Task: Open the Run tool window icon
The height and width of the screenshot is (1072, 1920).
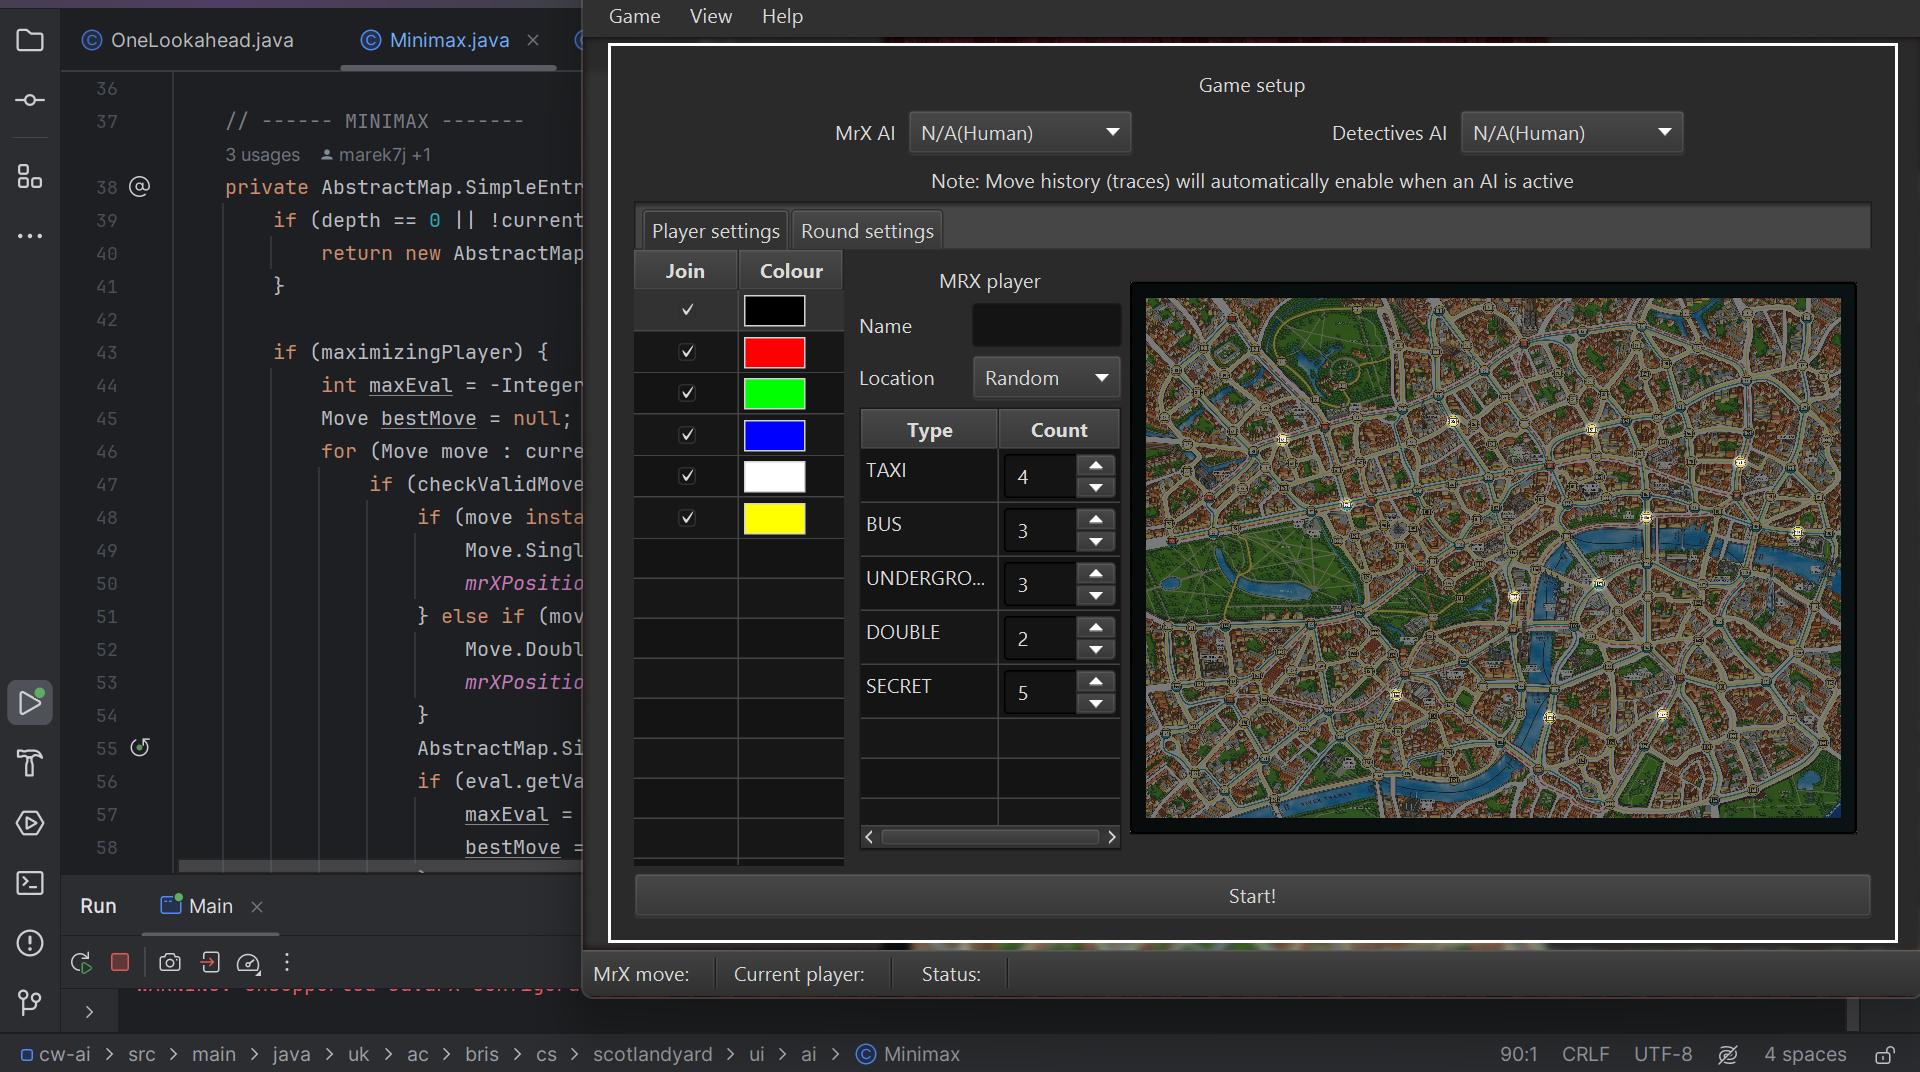Action: tap(30, 703)
